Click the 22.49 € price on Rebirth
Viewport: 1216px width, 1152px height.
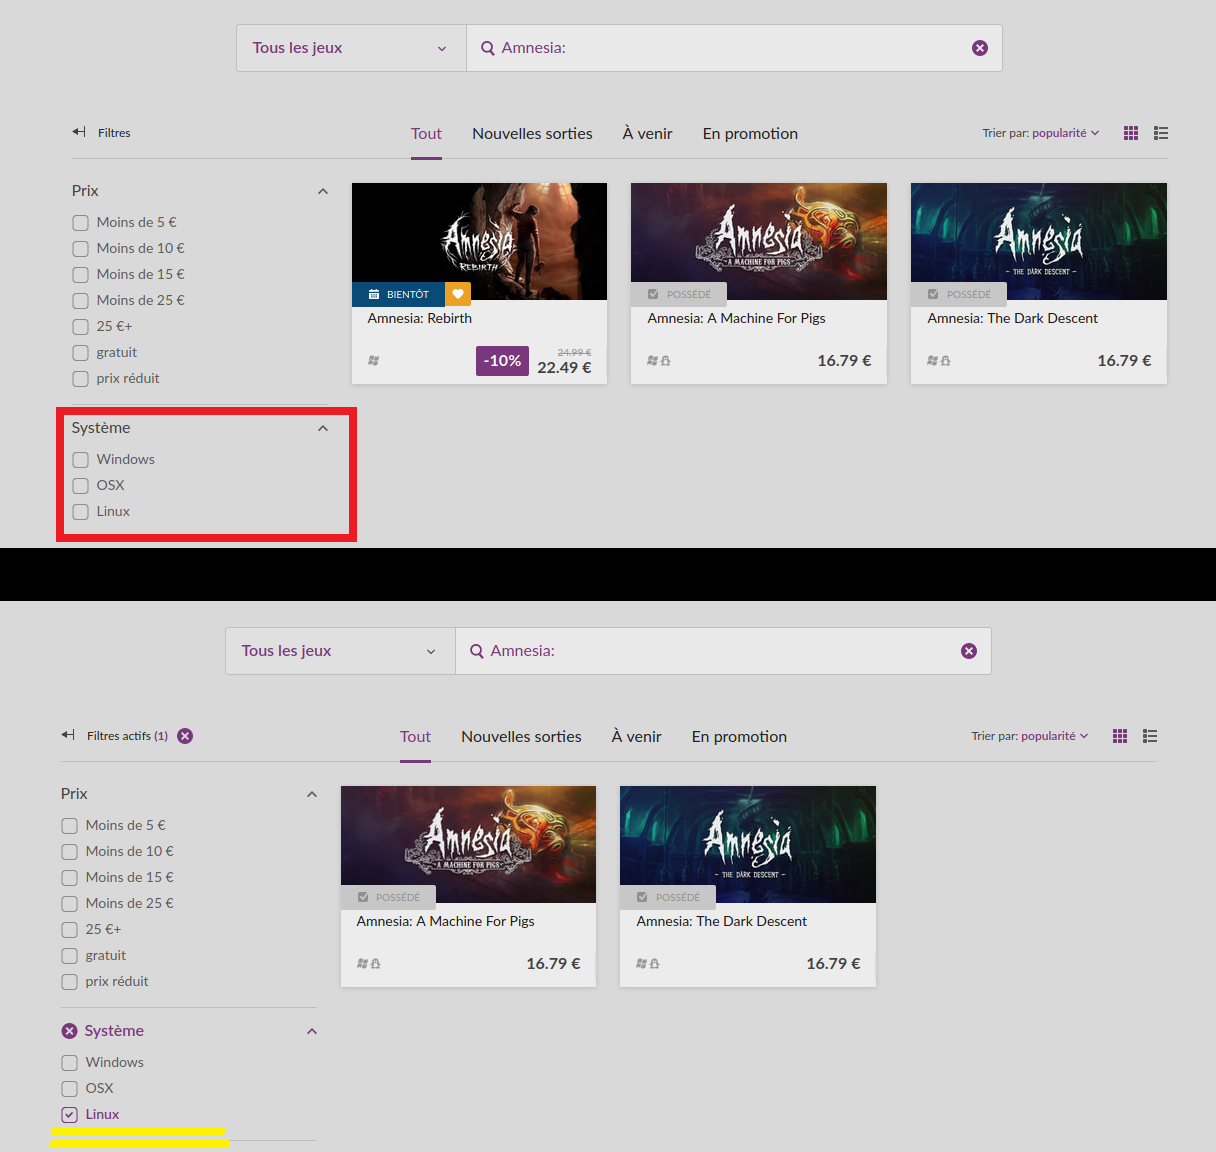pyautogui.click(x=564, y=368)
